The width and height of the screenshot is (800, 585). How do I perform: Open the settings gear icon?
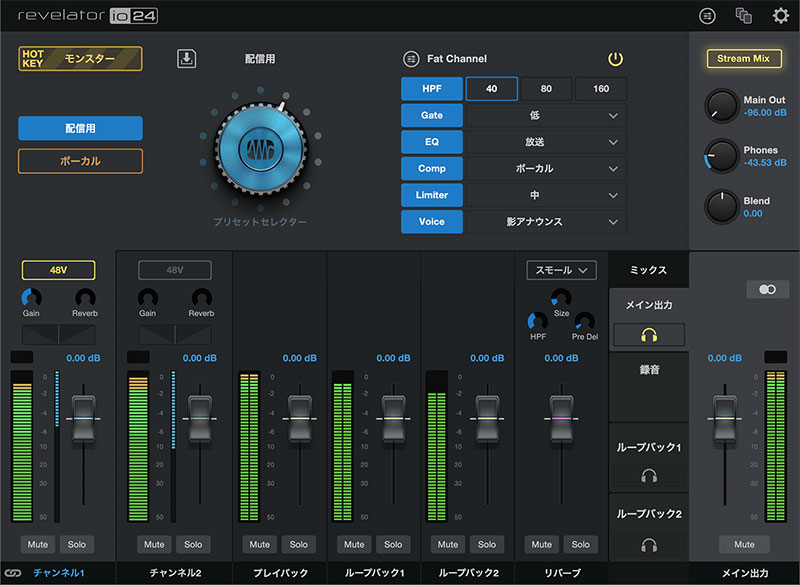click(782, 15)
